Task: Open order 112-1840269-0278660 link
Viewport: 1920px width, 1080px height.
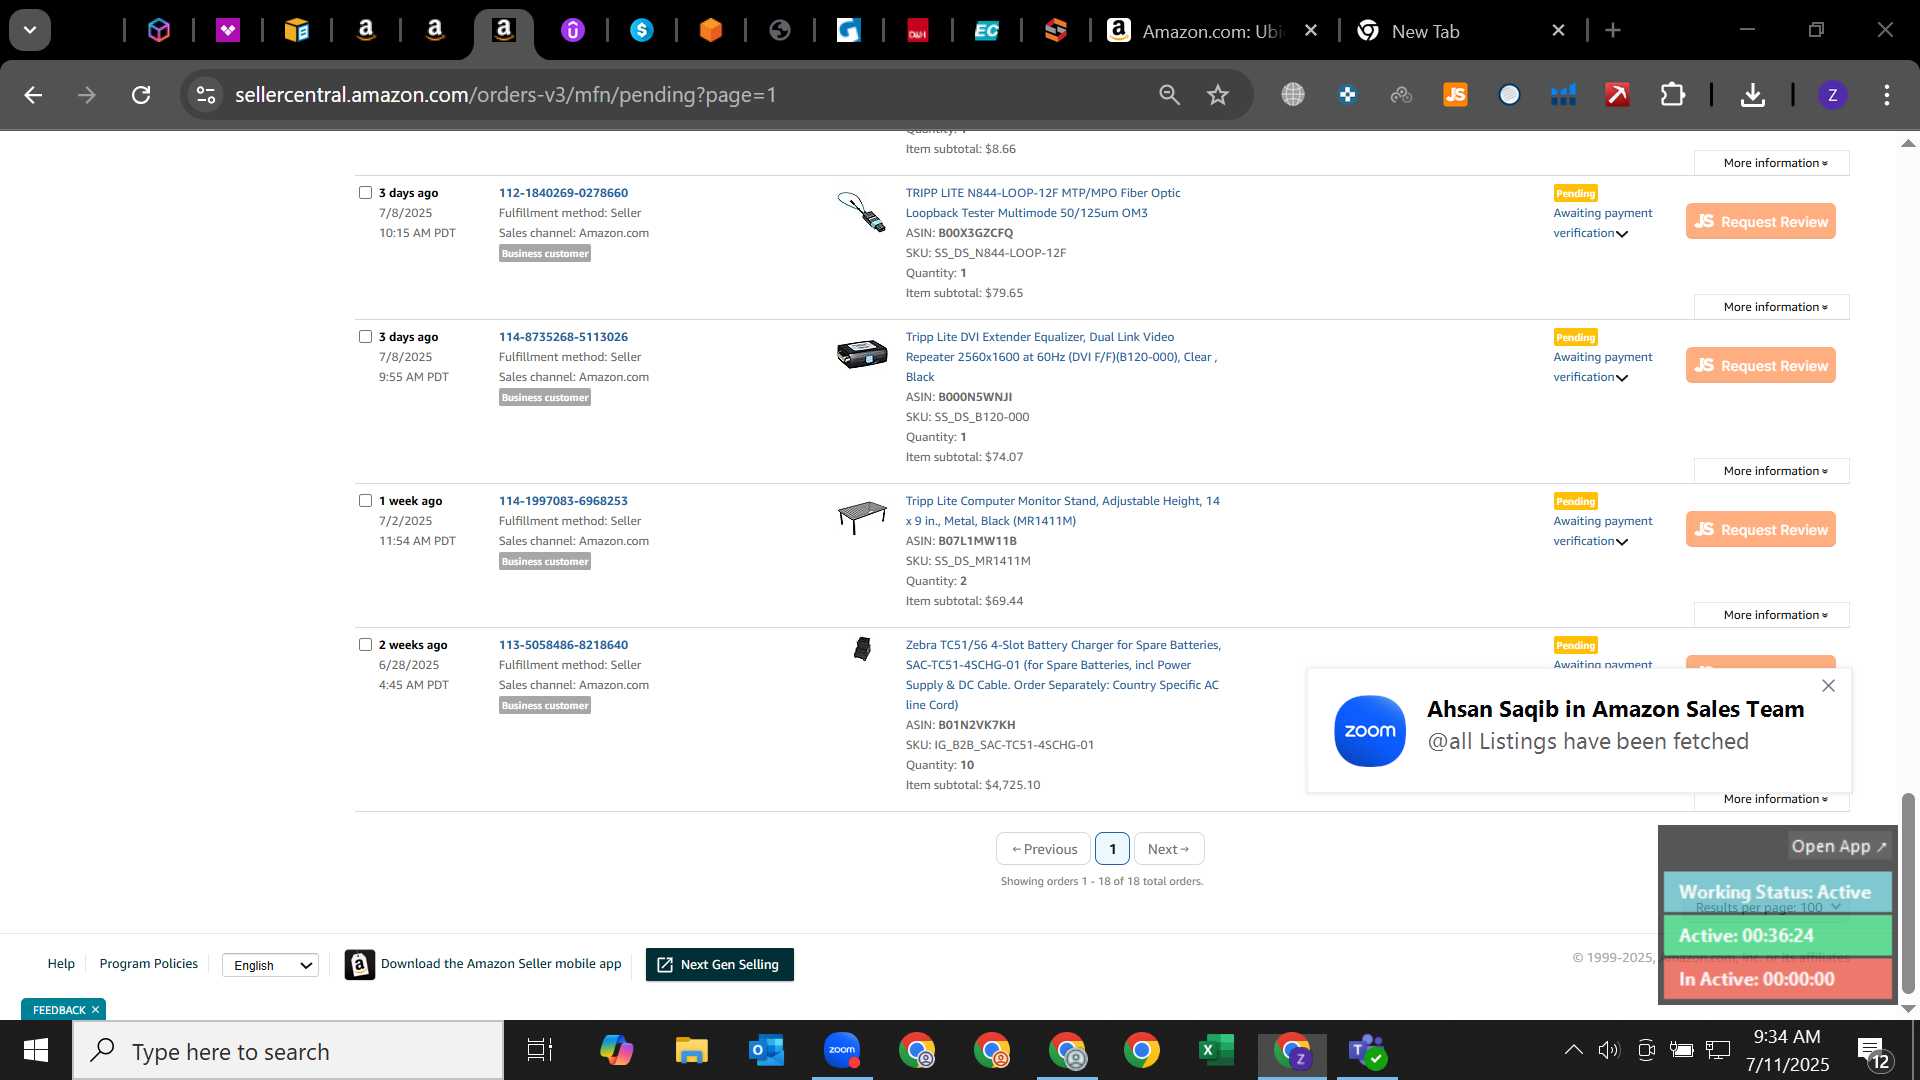Action: click(x=563, y=193)
